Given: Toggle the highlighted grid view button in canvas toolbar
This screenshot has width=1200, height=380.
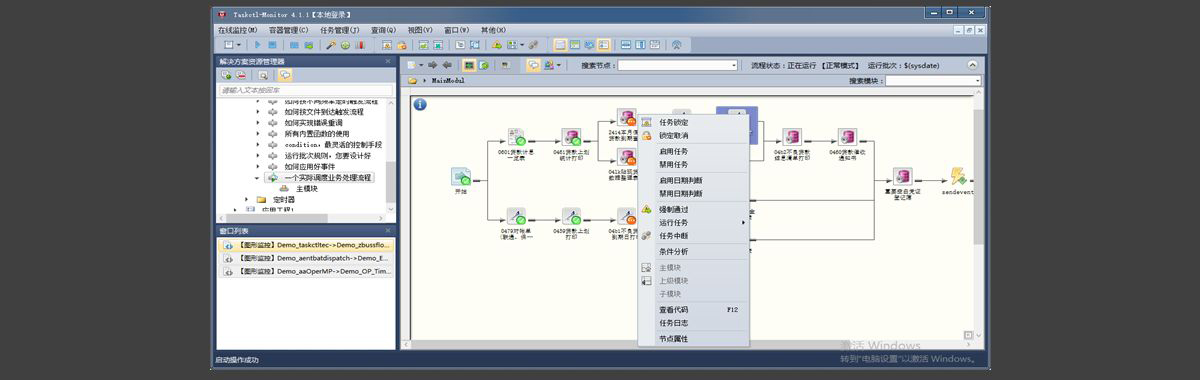Looking at the screenshot, I should 468,65.
